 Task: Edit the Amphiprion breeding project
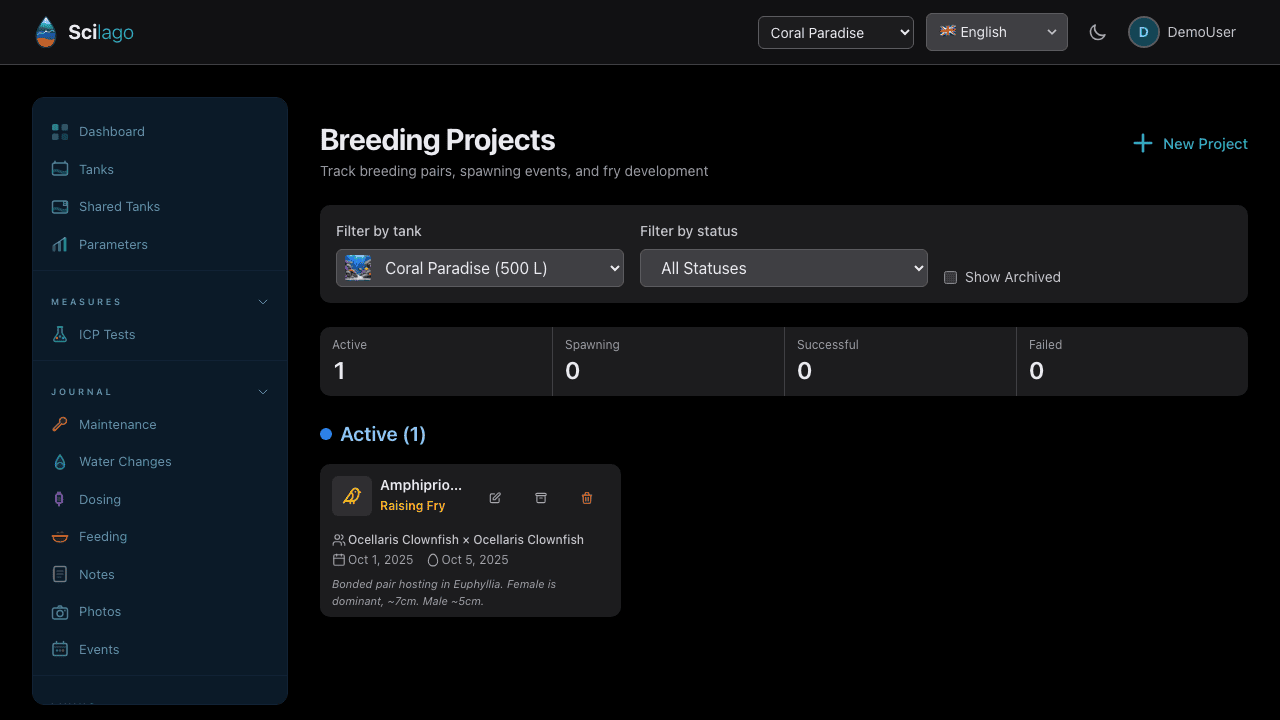[x=495, y=498]
